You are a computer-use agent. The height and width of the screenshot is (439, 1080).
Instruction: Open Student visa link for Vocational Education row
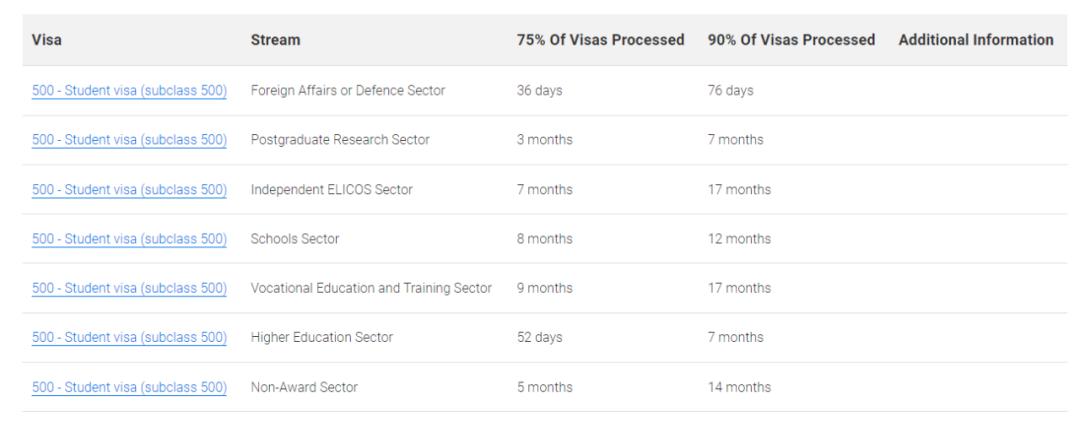pyautogui.click(x=129, y=288)
